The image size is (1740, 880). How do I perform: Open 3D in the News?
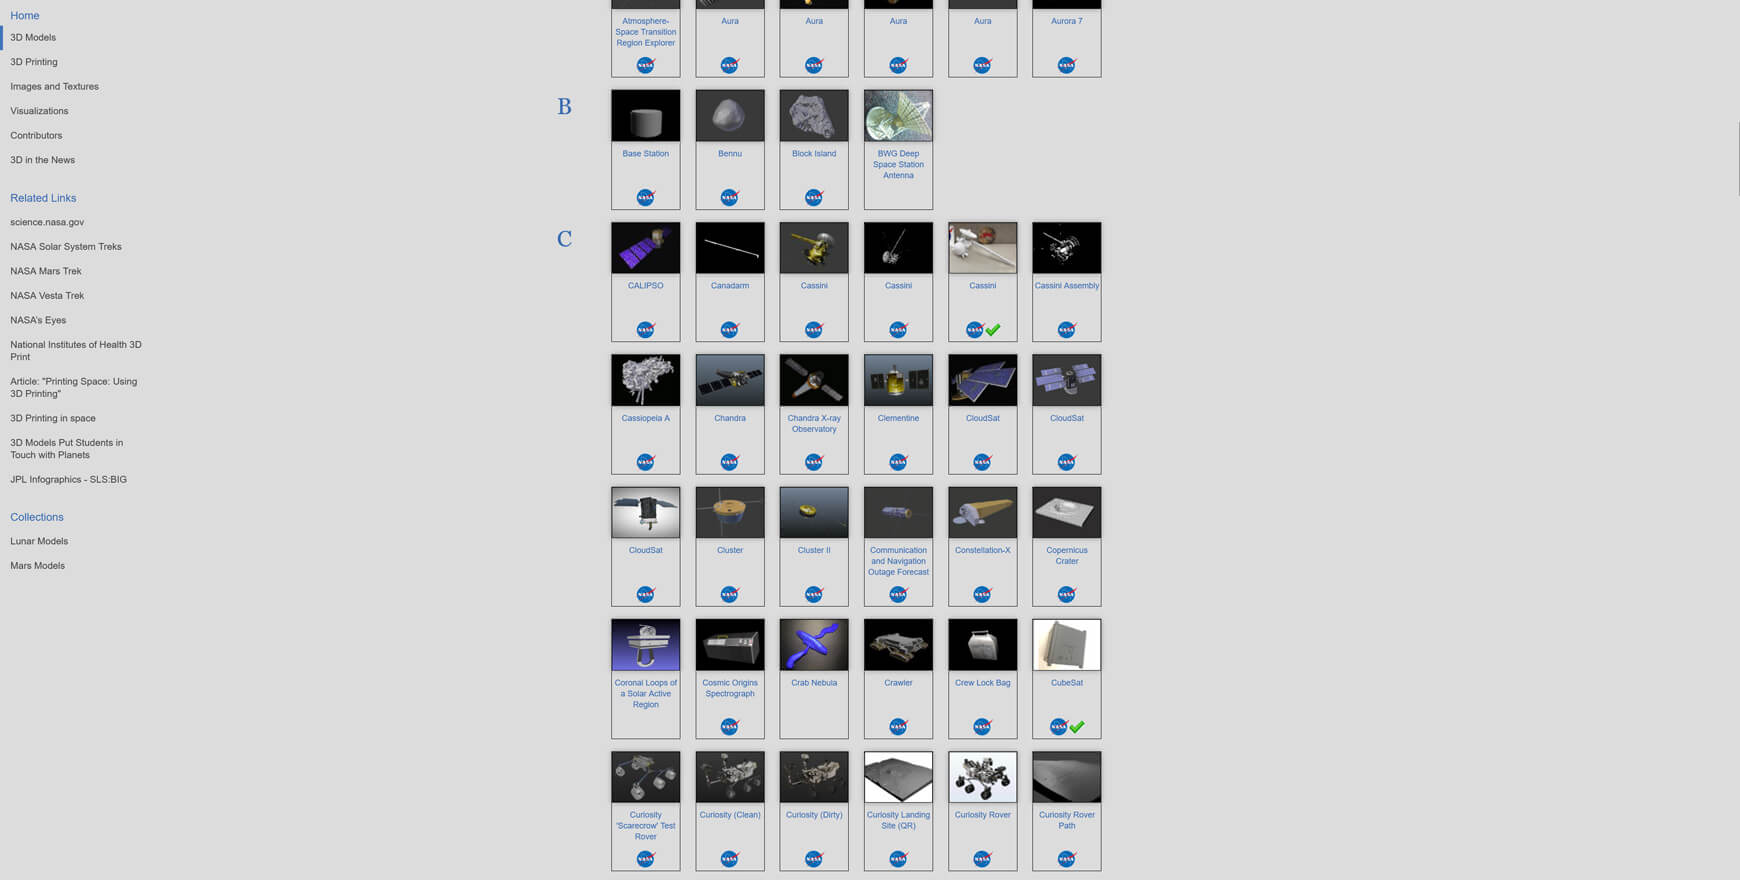pyautogui.click(x=42, y=160)
